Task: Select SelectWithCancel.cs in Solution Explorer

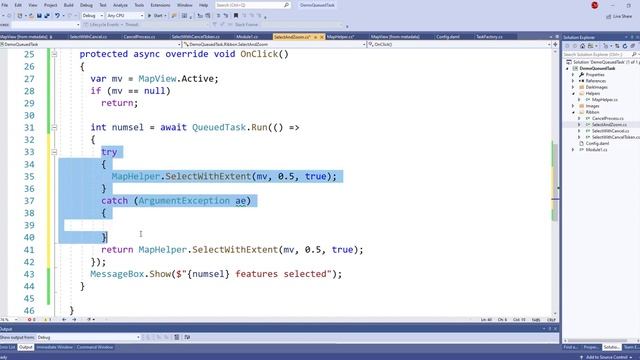Action: pyautogui.click(x=610, y=131)
